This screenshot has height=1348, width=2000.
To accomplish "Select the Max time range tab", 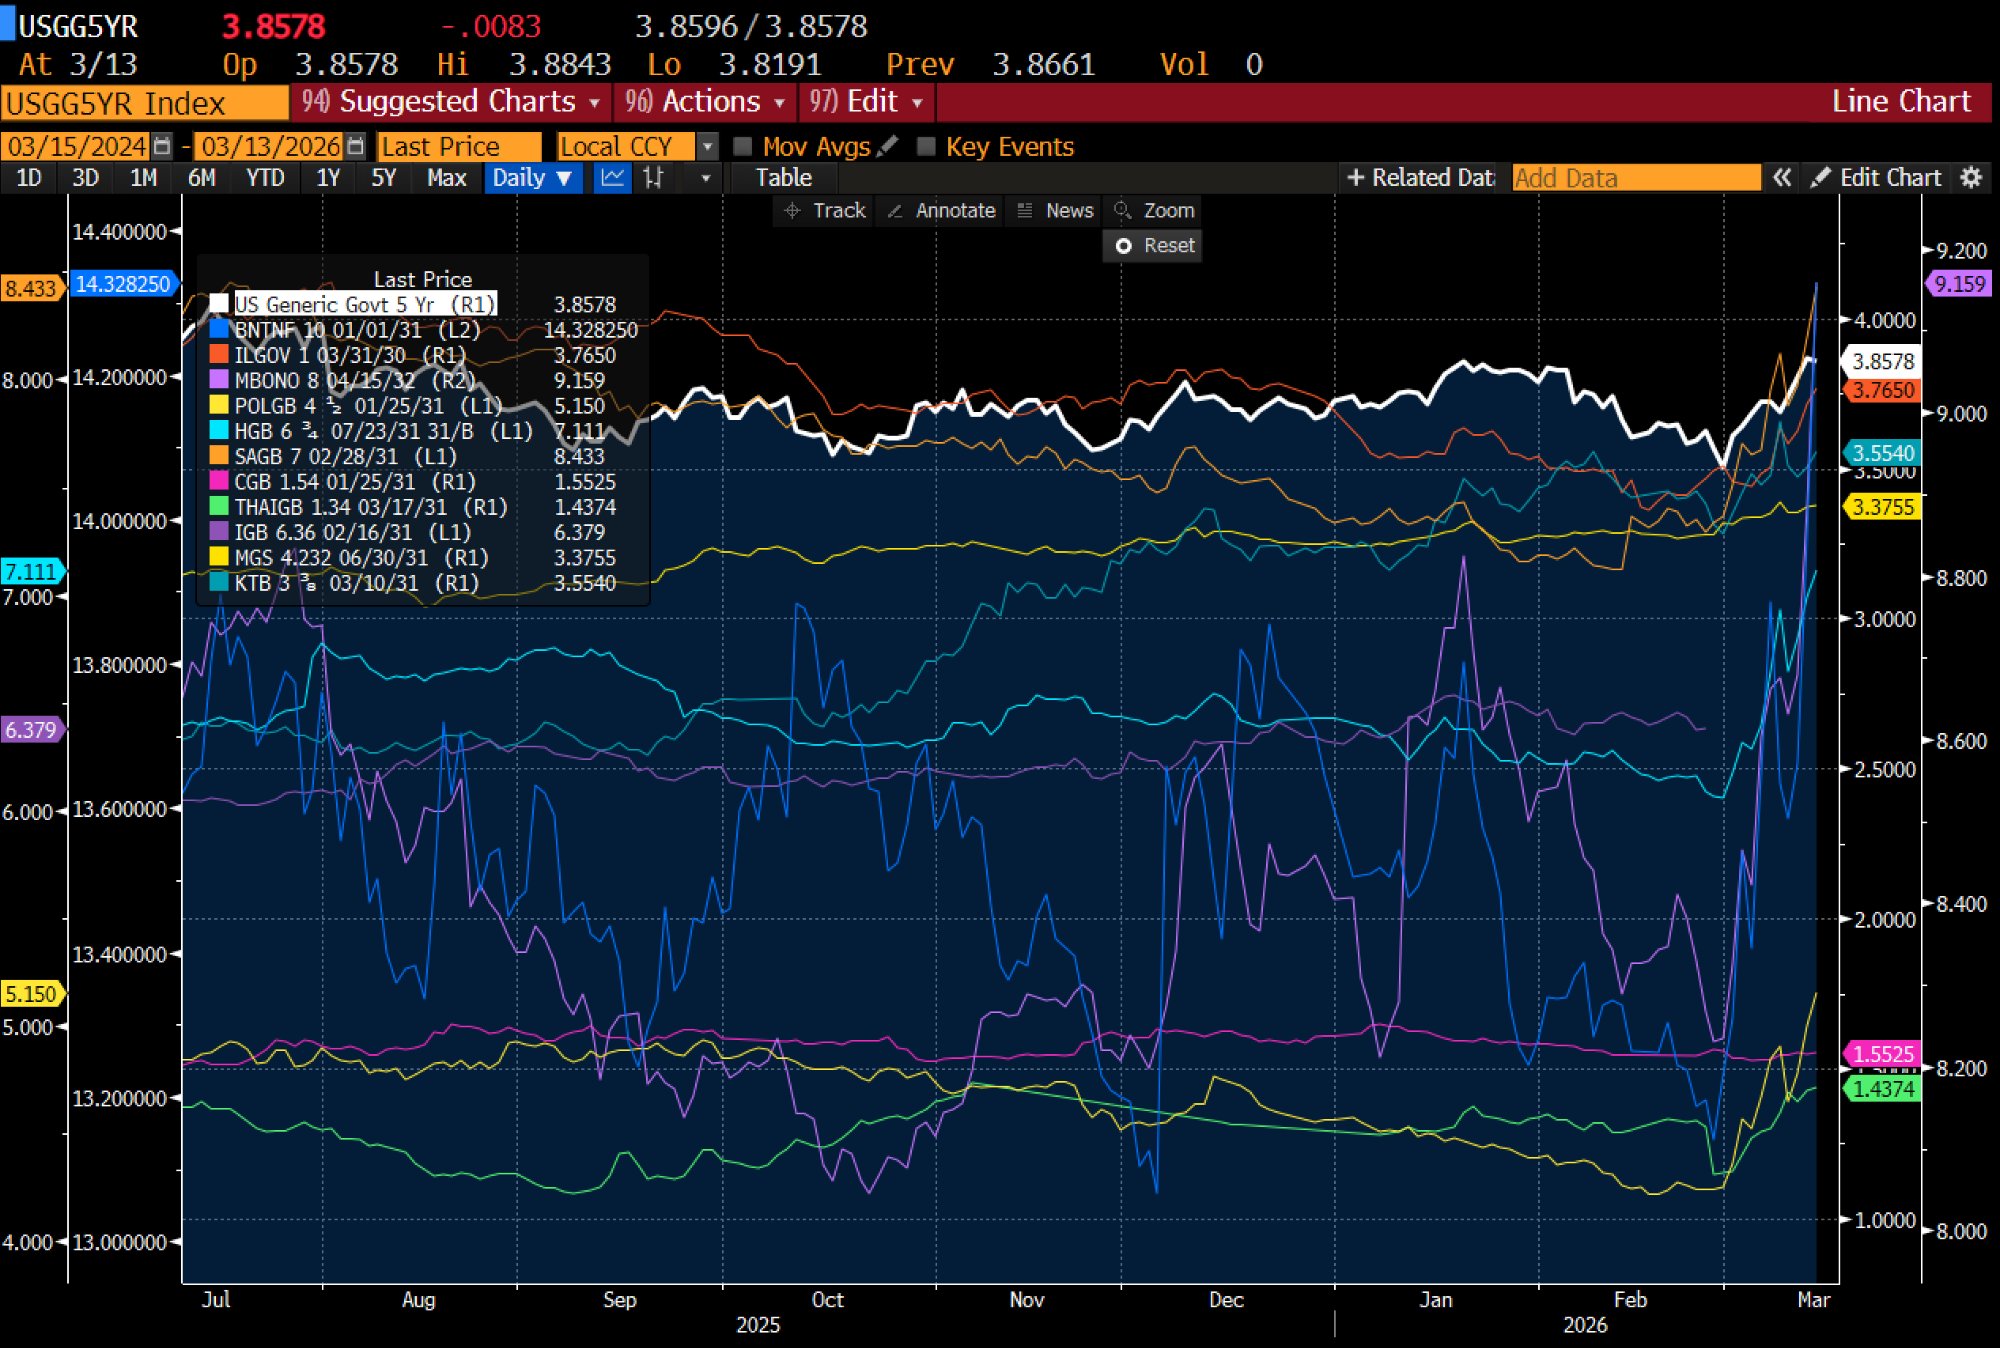I will coord(446,178).
